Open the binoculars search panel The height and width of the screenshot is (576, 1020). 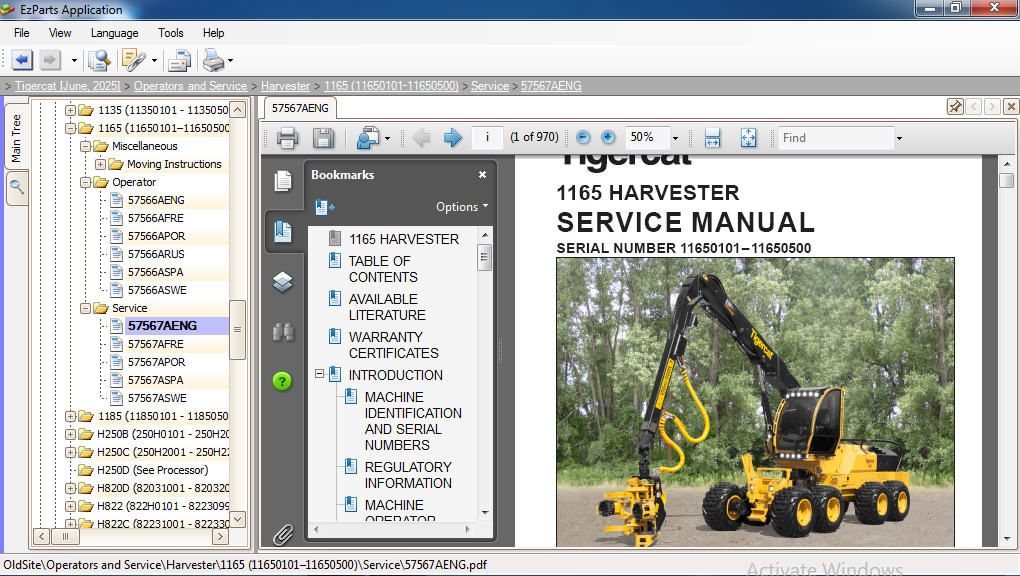pos(283,332)
